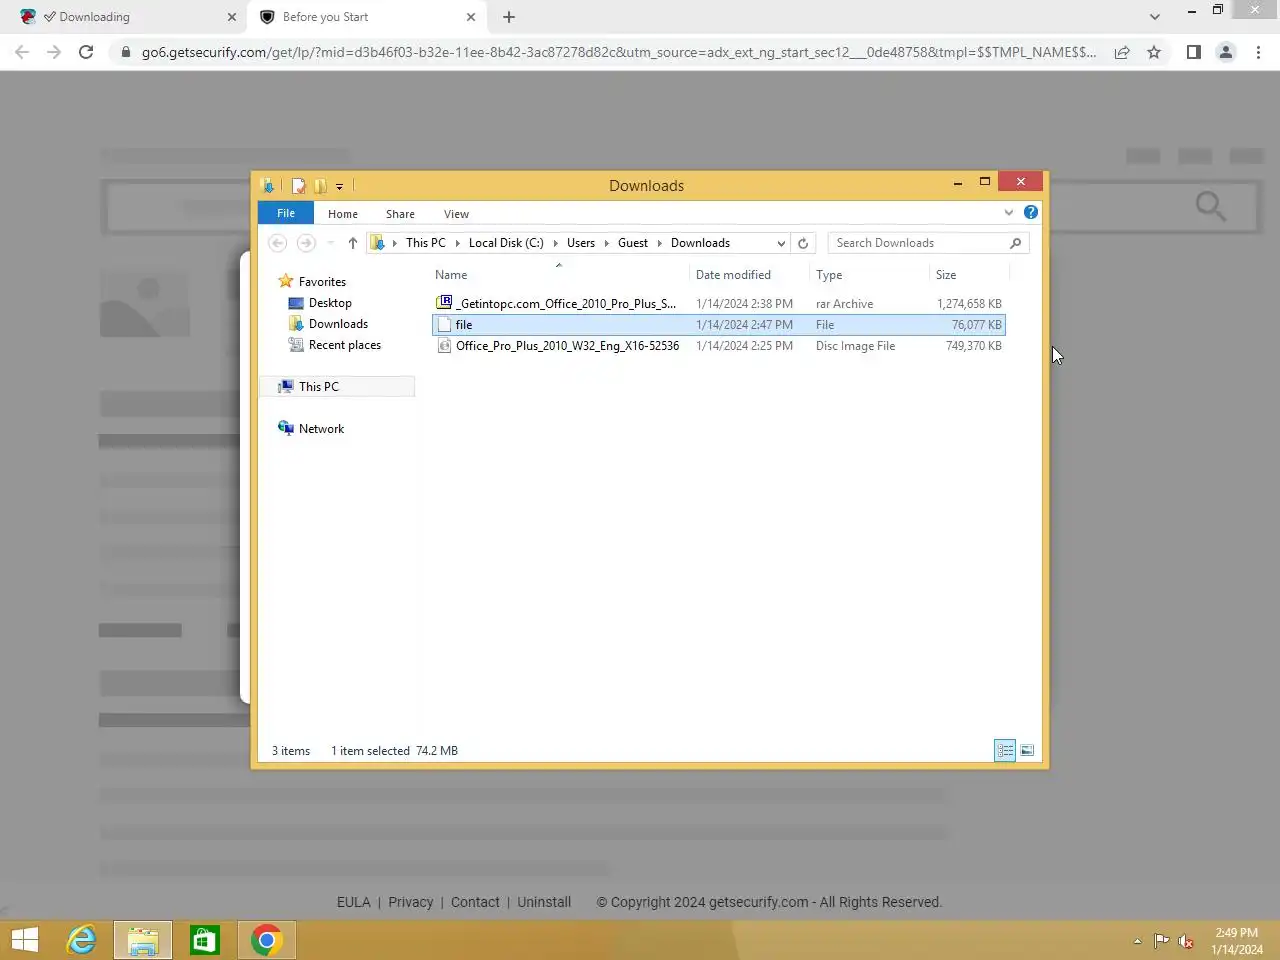Sort files by Name column header
This screenshot has width=1280, height=960.
(x=451, y=275)
